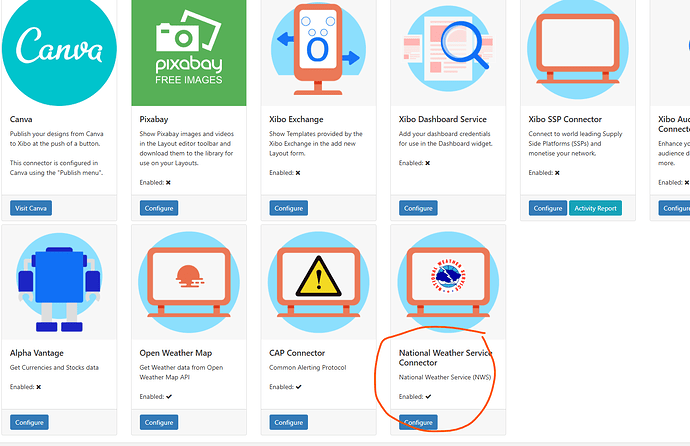
Task: Click Configure for Xibo SSP Connector
Action: pos(548,208)
